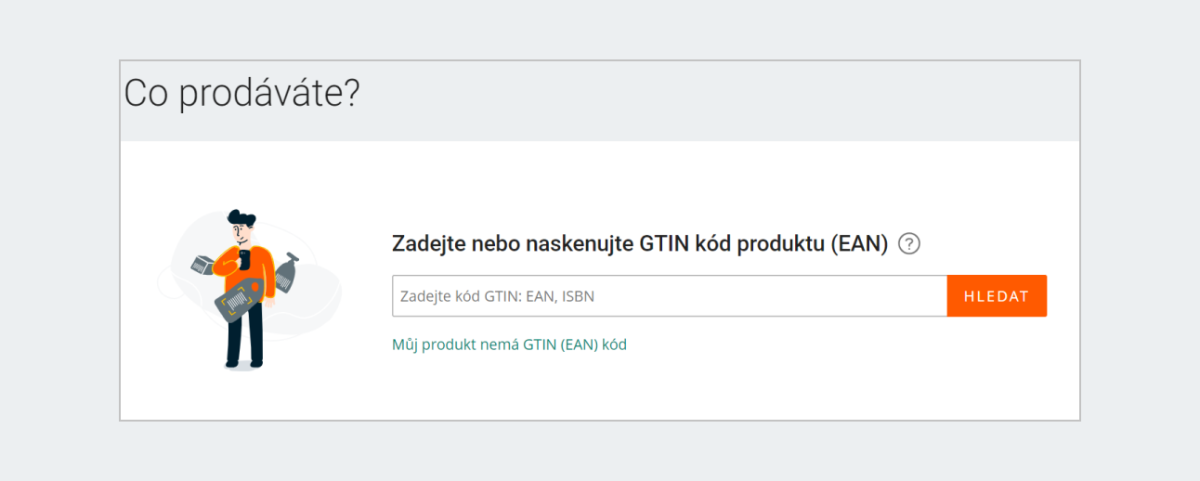Open the 'Můj produkt nemá GTIN (EAN) kód' link

(509, 345)
